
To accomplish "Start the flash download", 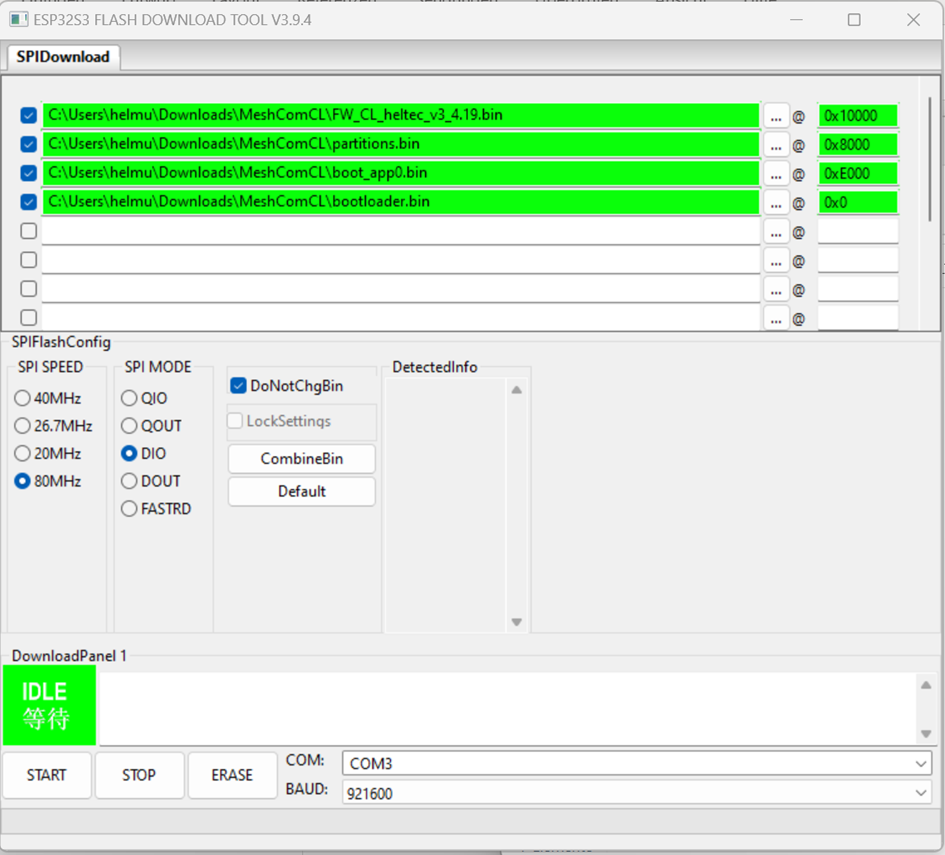I will 46,775.
